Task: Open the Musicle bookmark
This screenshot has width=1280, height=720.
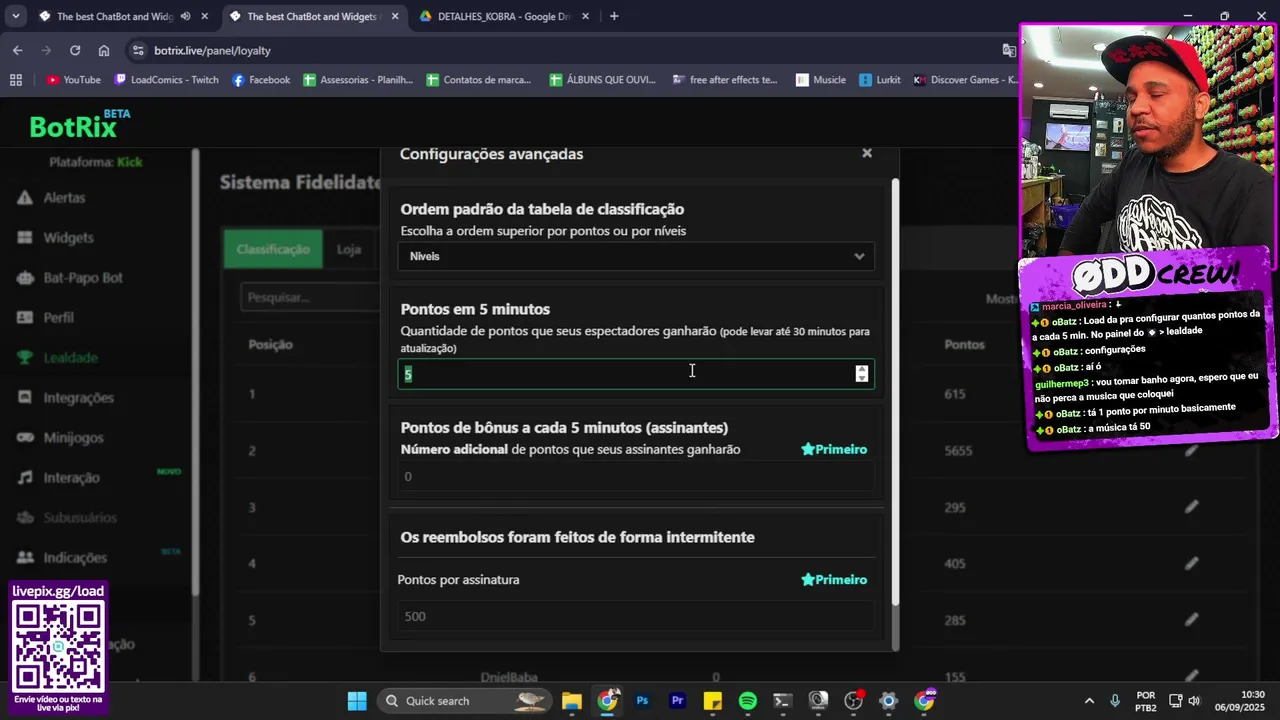Action: click(821, 80)
